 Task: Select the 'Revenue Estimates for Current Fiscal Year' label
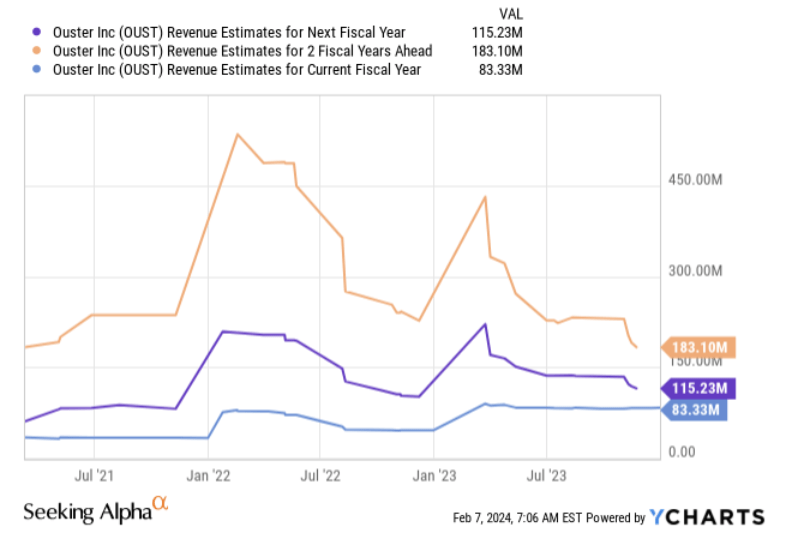point(237,69)
